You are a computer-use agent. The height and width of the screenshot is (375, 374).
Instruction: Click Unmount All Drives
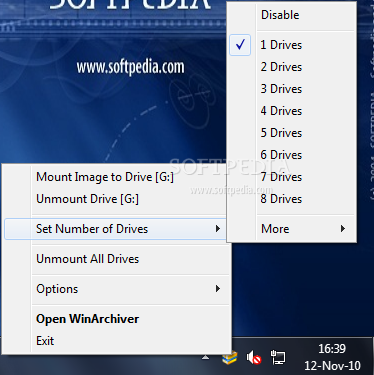(117, 259)
